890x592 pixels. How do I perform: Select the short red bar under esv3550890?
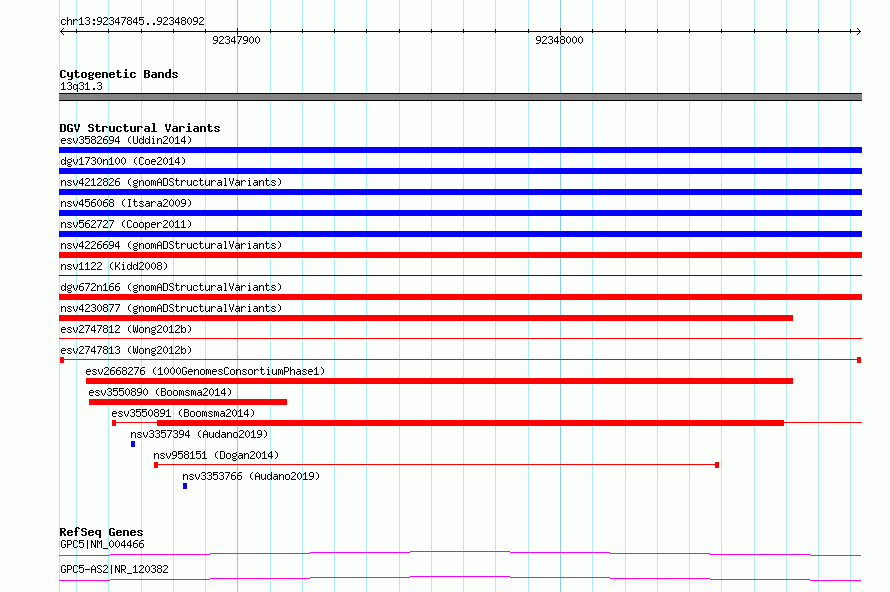tap(188, 402)
